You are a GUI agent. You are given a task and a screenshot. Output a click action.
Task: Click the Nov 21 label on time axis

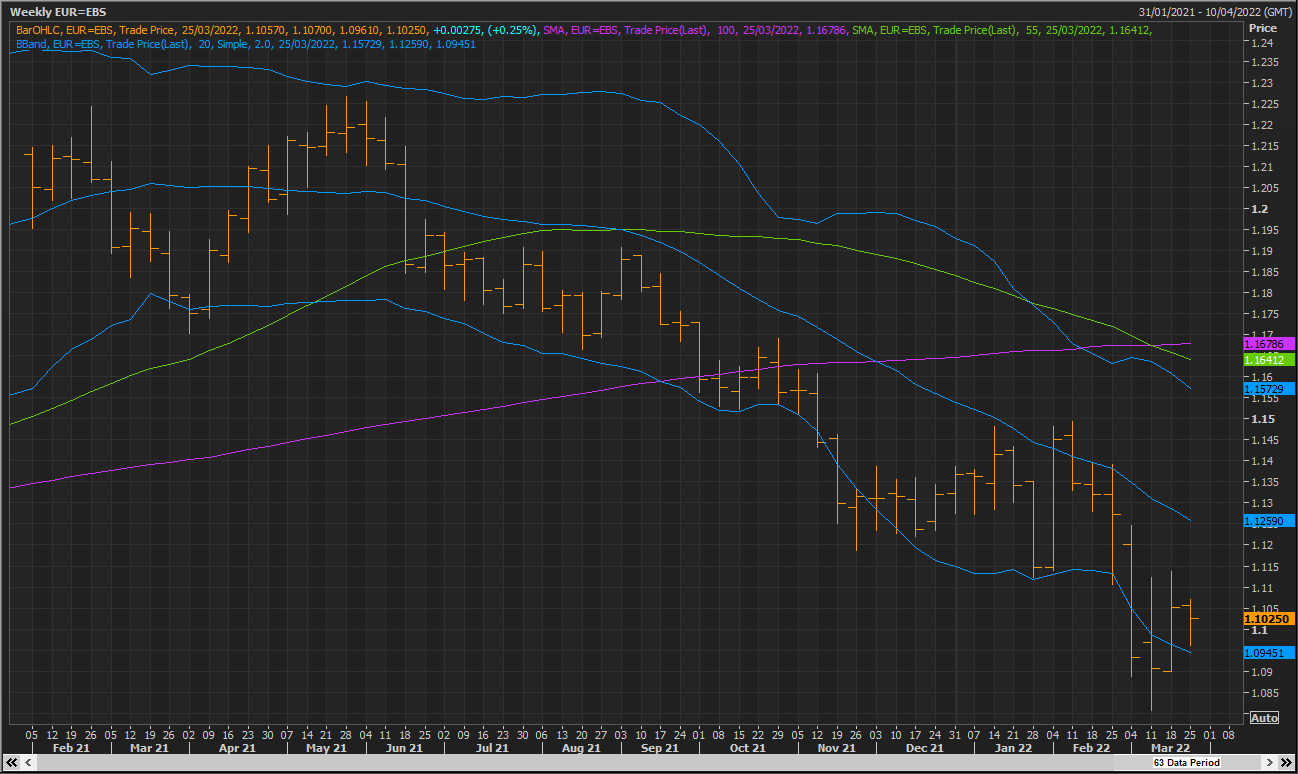click(x=836, y=747)
